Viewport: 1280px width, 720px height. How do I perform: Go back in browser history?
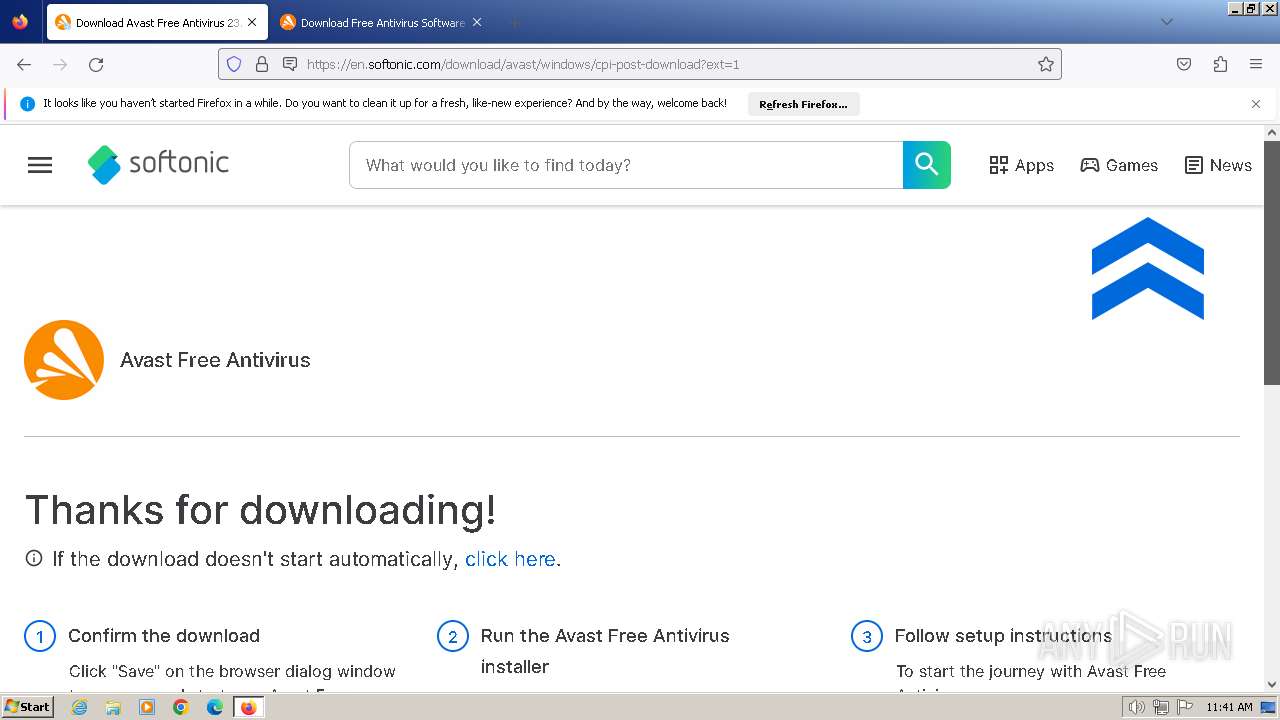coord(24,64)
